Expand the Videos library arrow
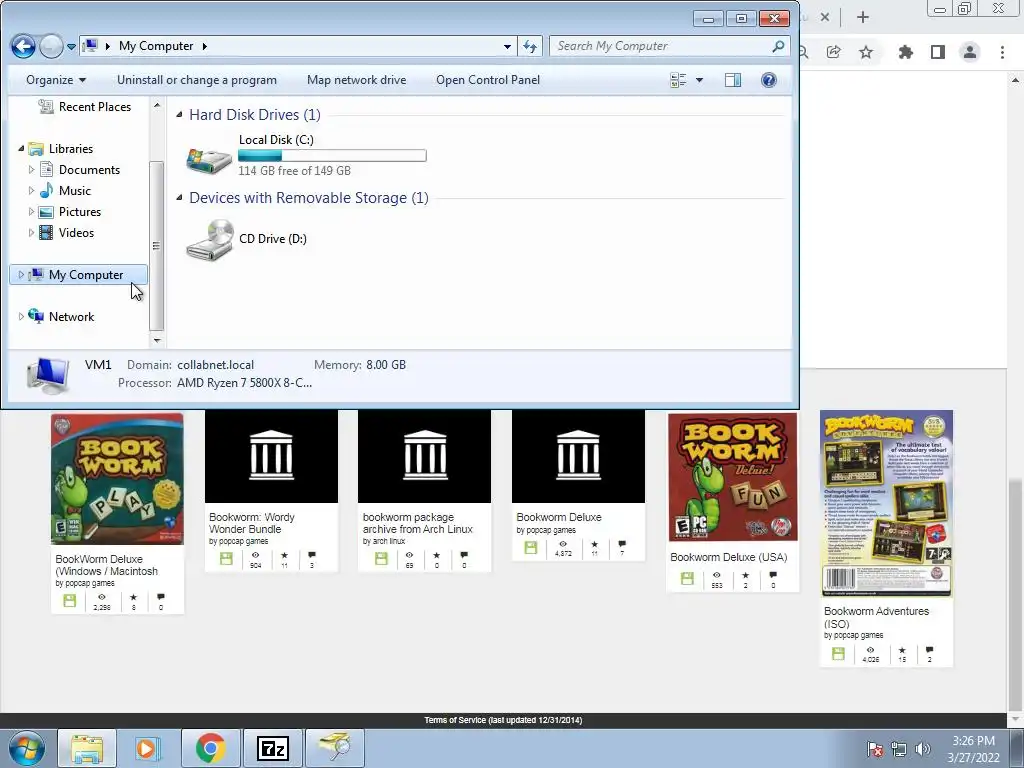This screenshot has width=1024, height=768. point(31,232)
